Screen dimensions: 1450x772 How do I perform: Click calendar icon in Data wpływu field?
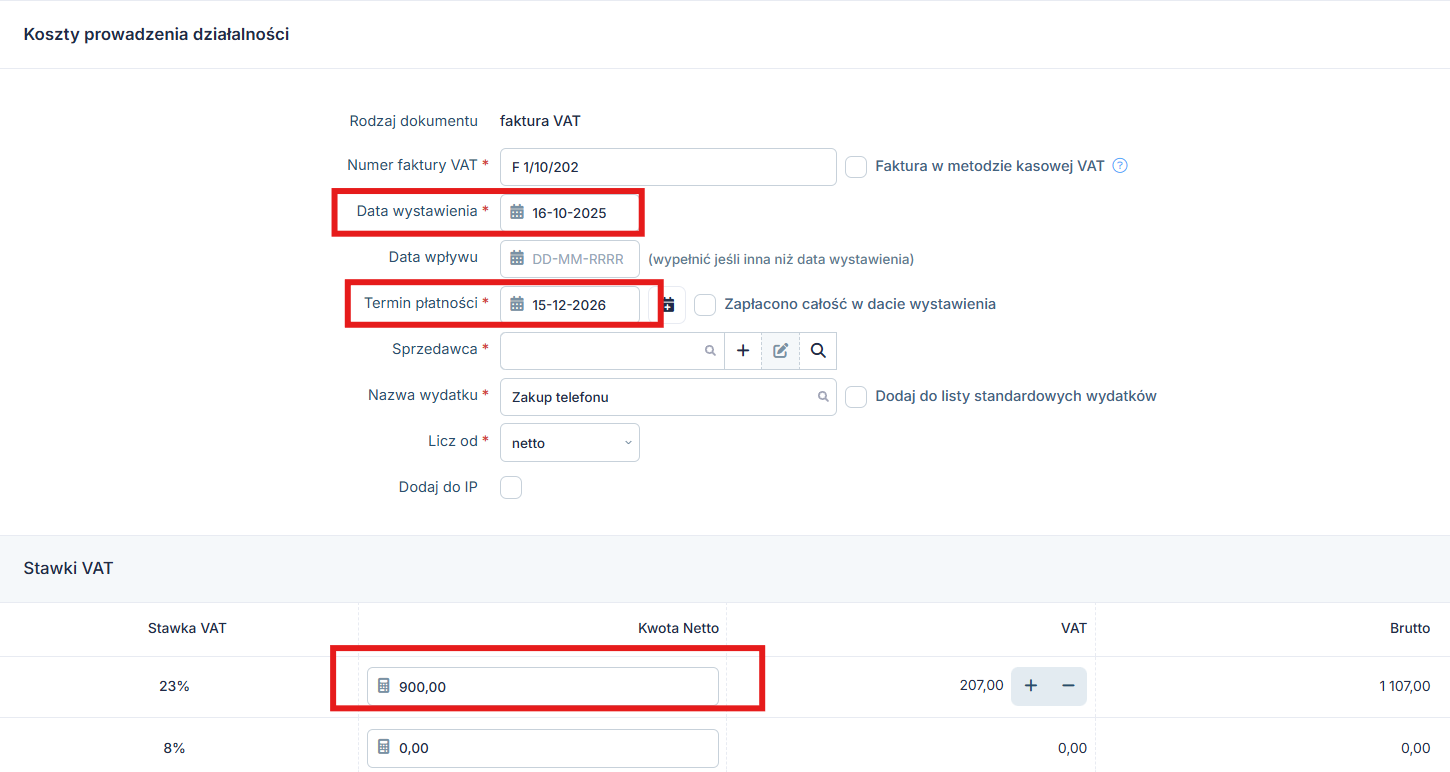pos(517,258)
